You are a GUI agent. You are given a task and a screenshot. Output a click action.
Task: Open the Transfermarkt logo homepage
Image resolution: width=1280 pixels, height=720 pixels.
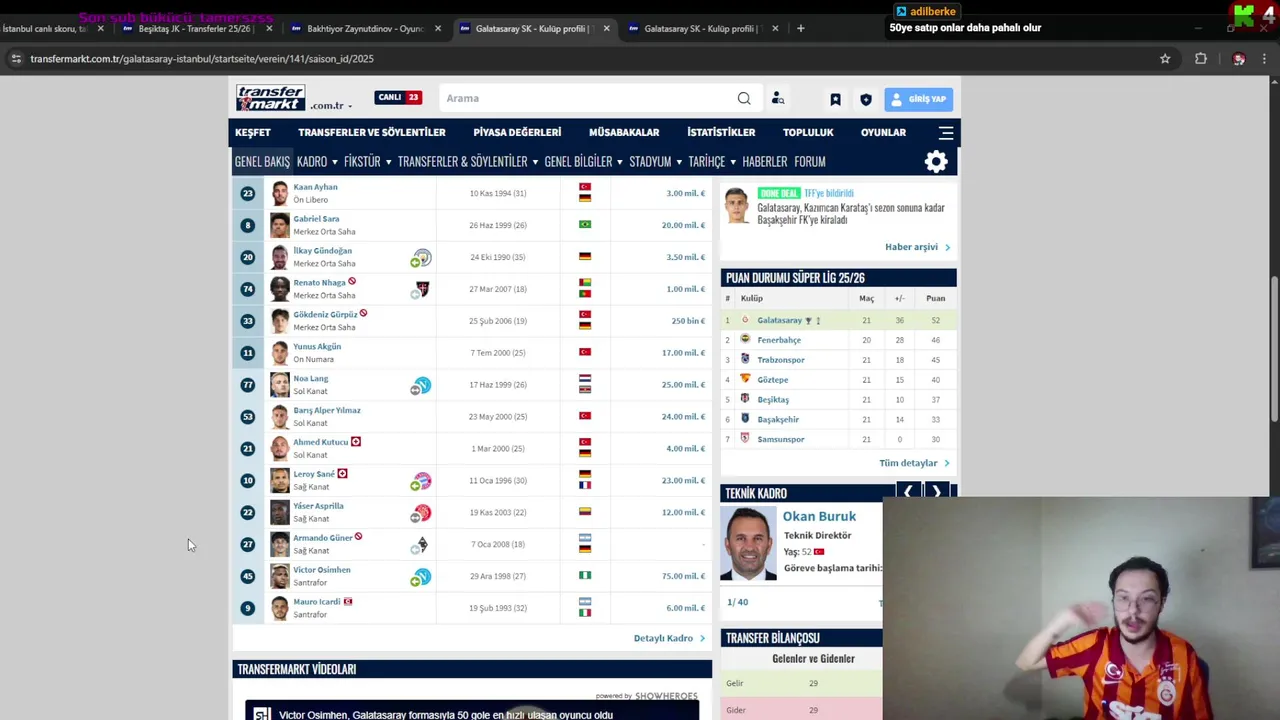(x=270, y=97)
